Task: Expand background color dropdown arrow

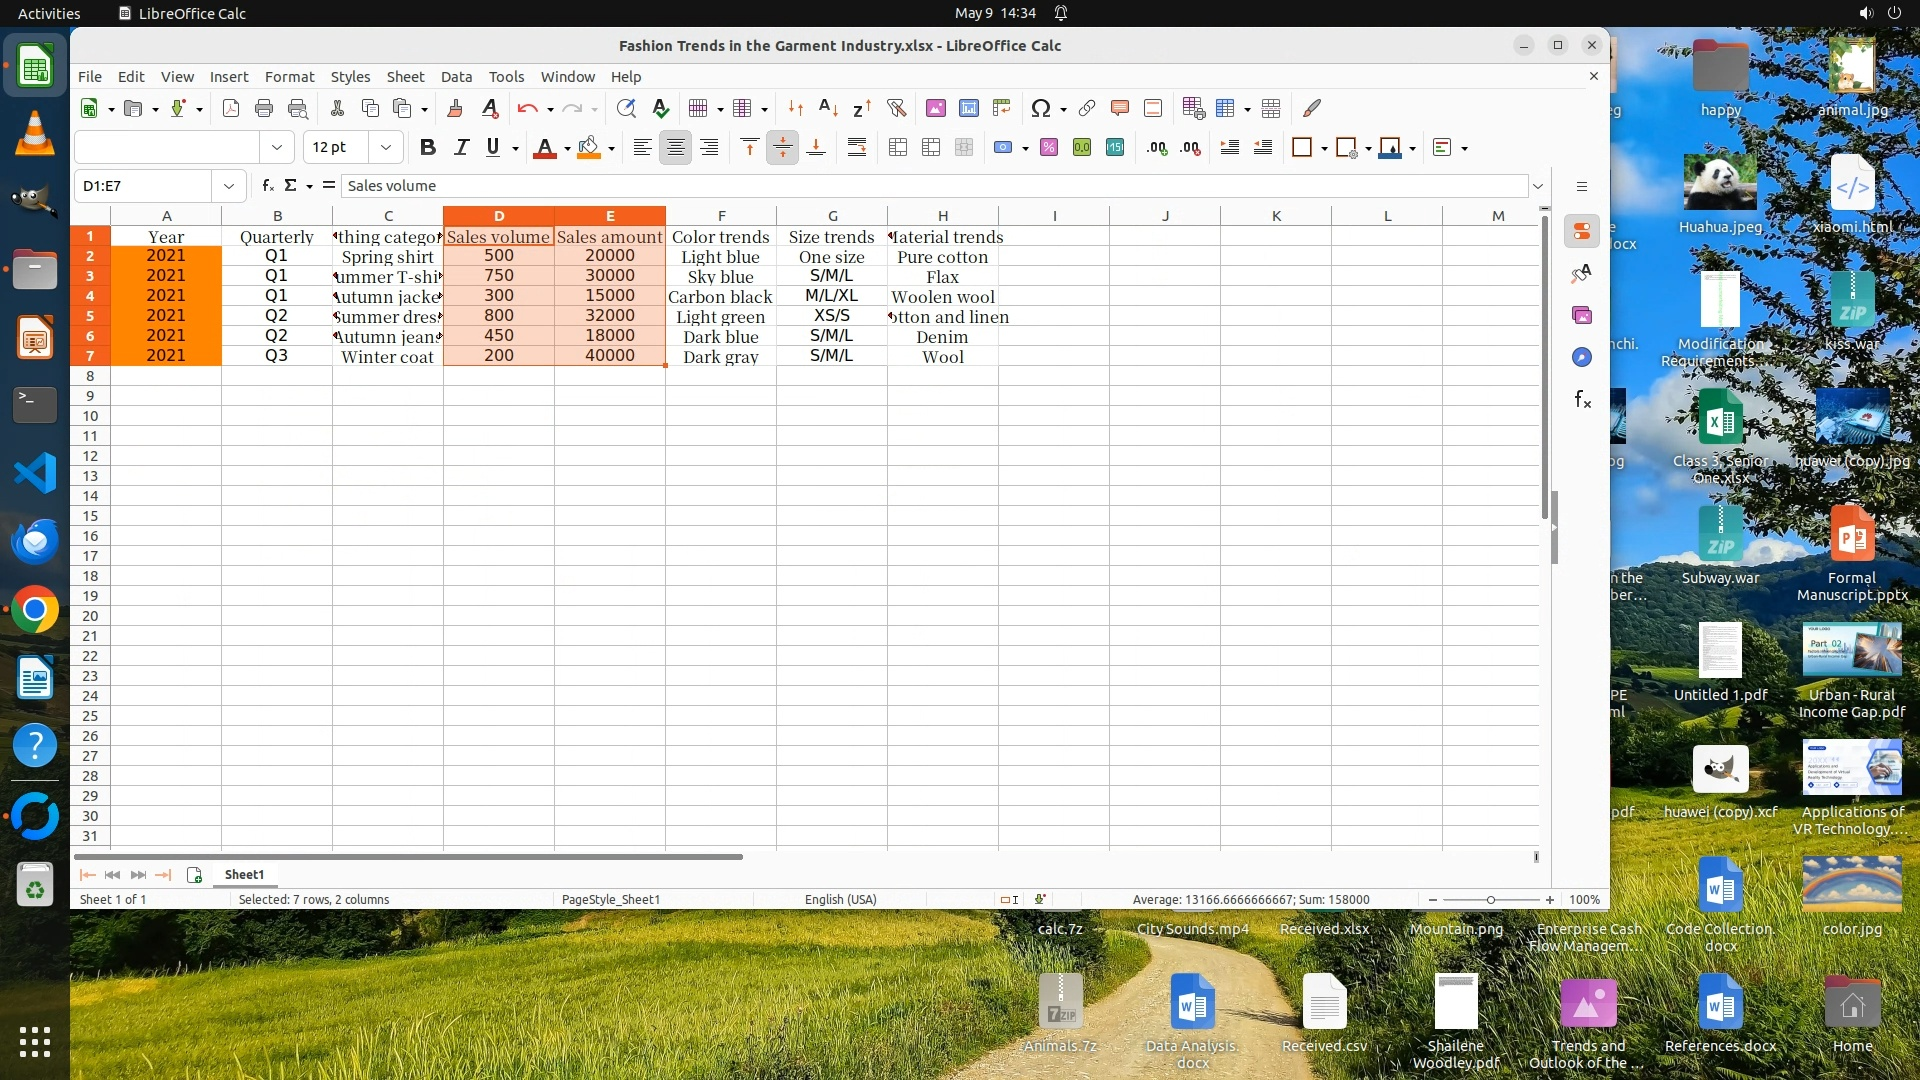Action: (611, 149)
